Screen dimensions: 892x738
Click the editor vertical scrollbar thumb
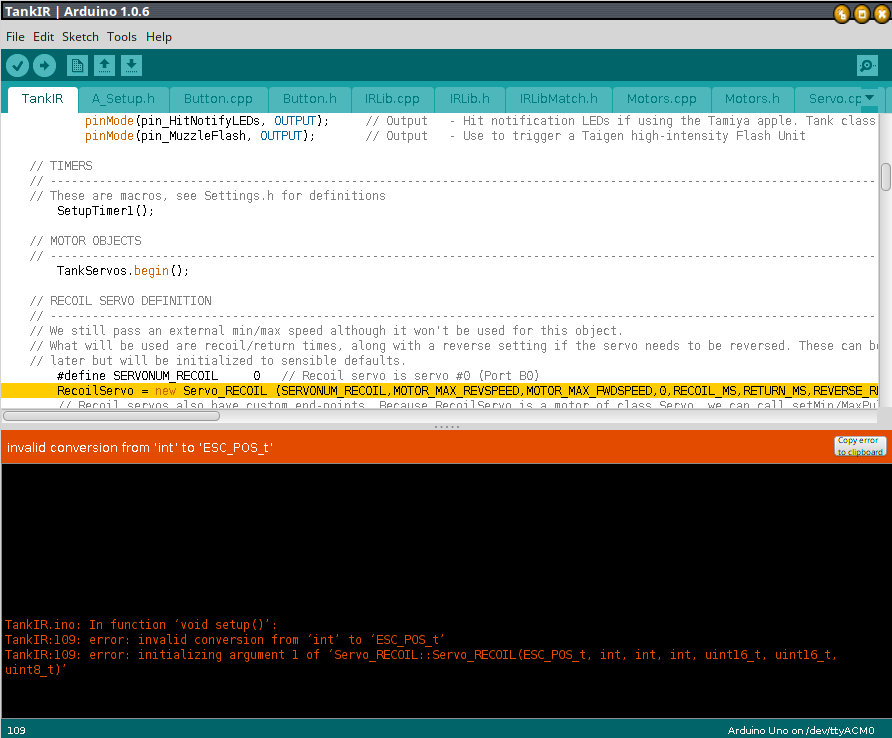point(886,177)
